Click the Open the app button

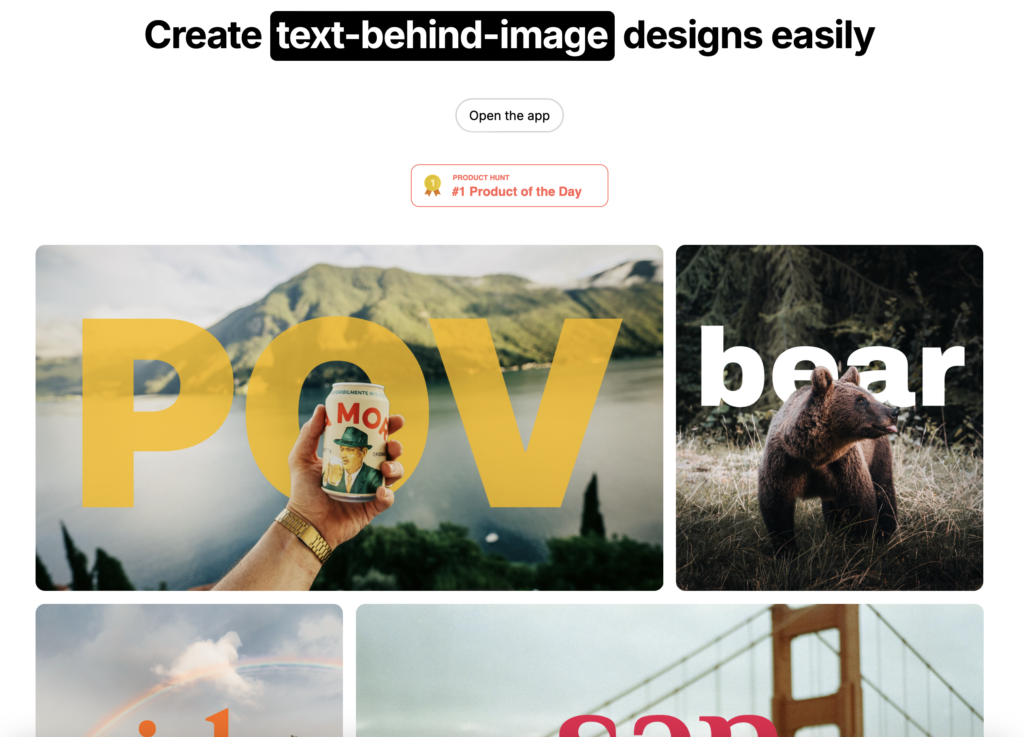[509, 116]
